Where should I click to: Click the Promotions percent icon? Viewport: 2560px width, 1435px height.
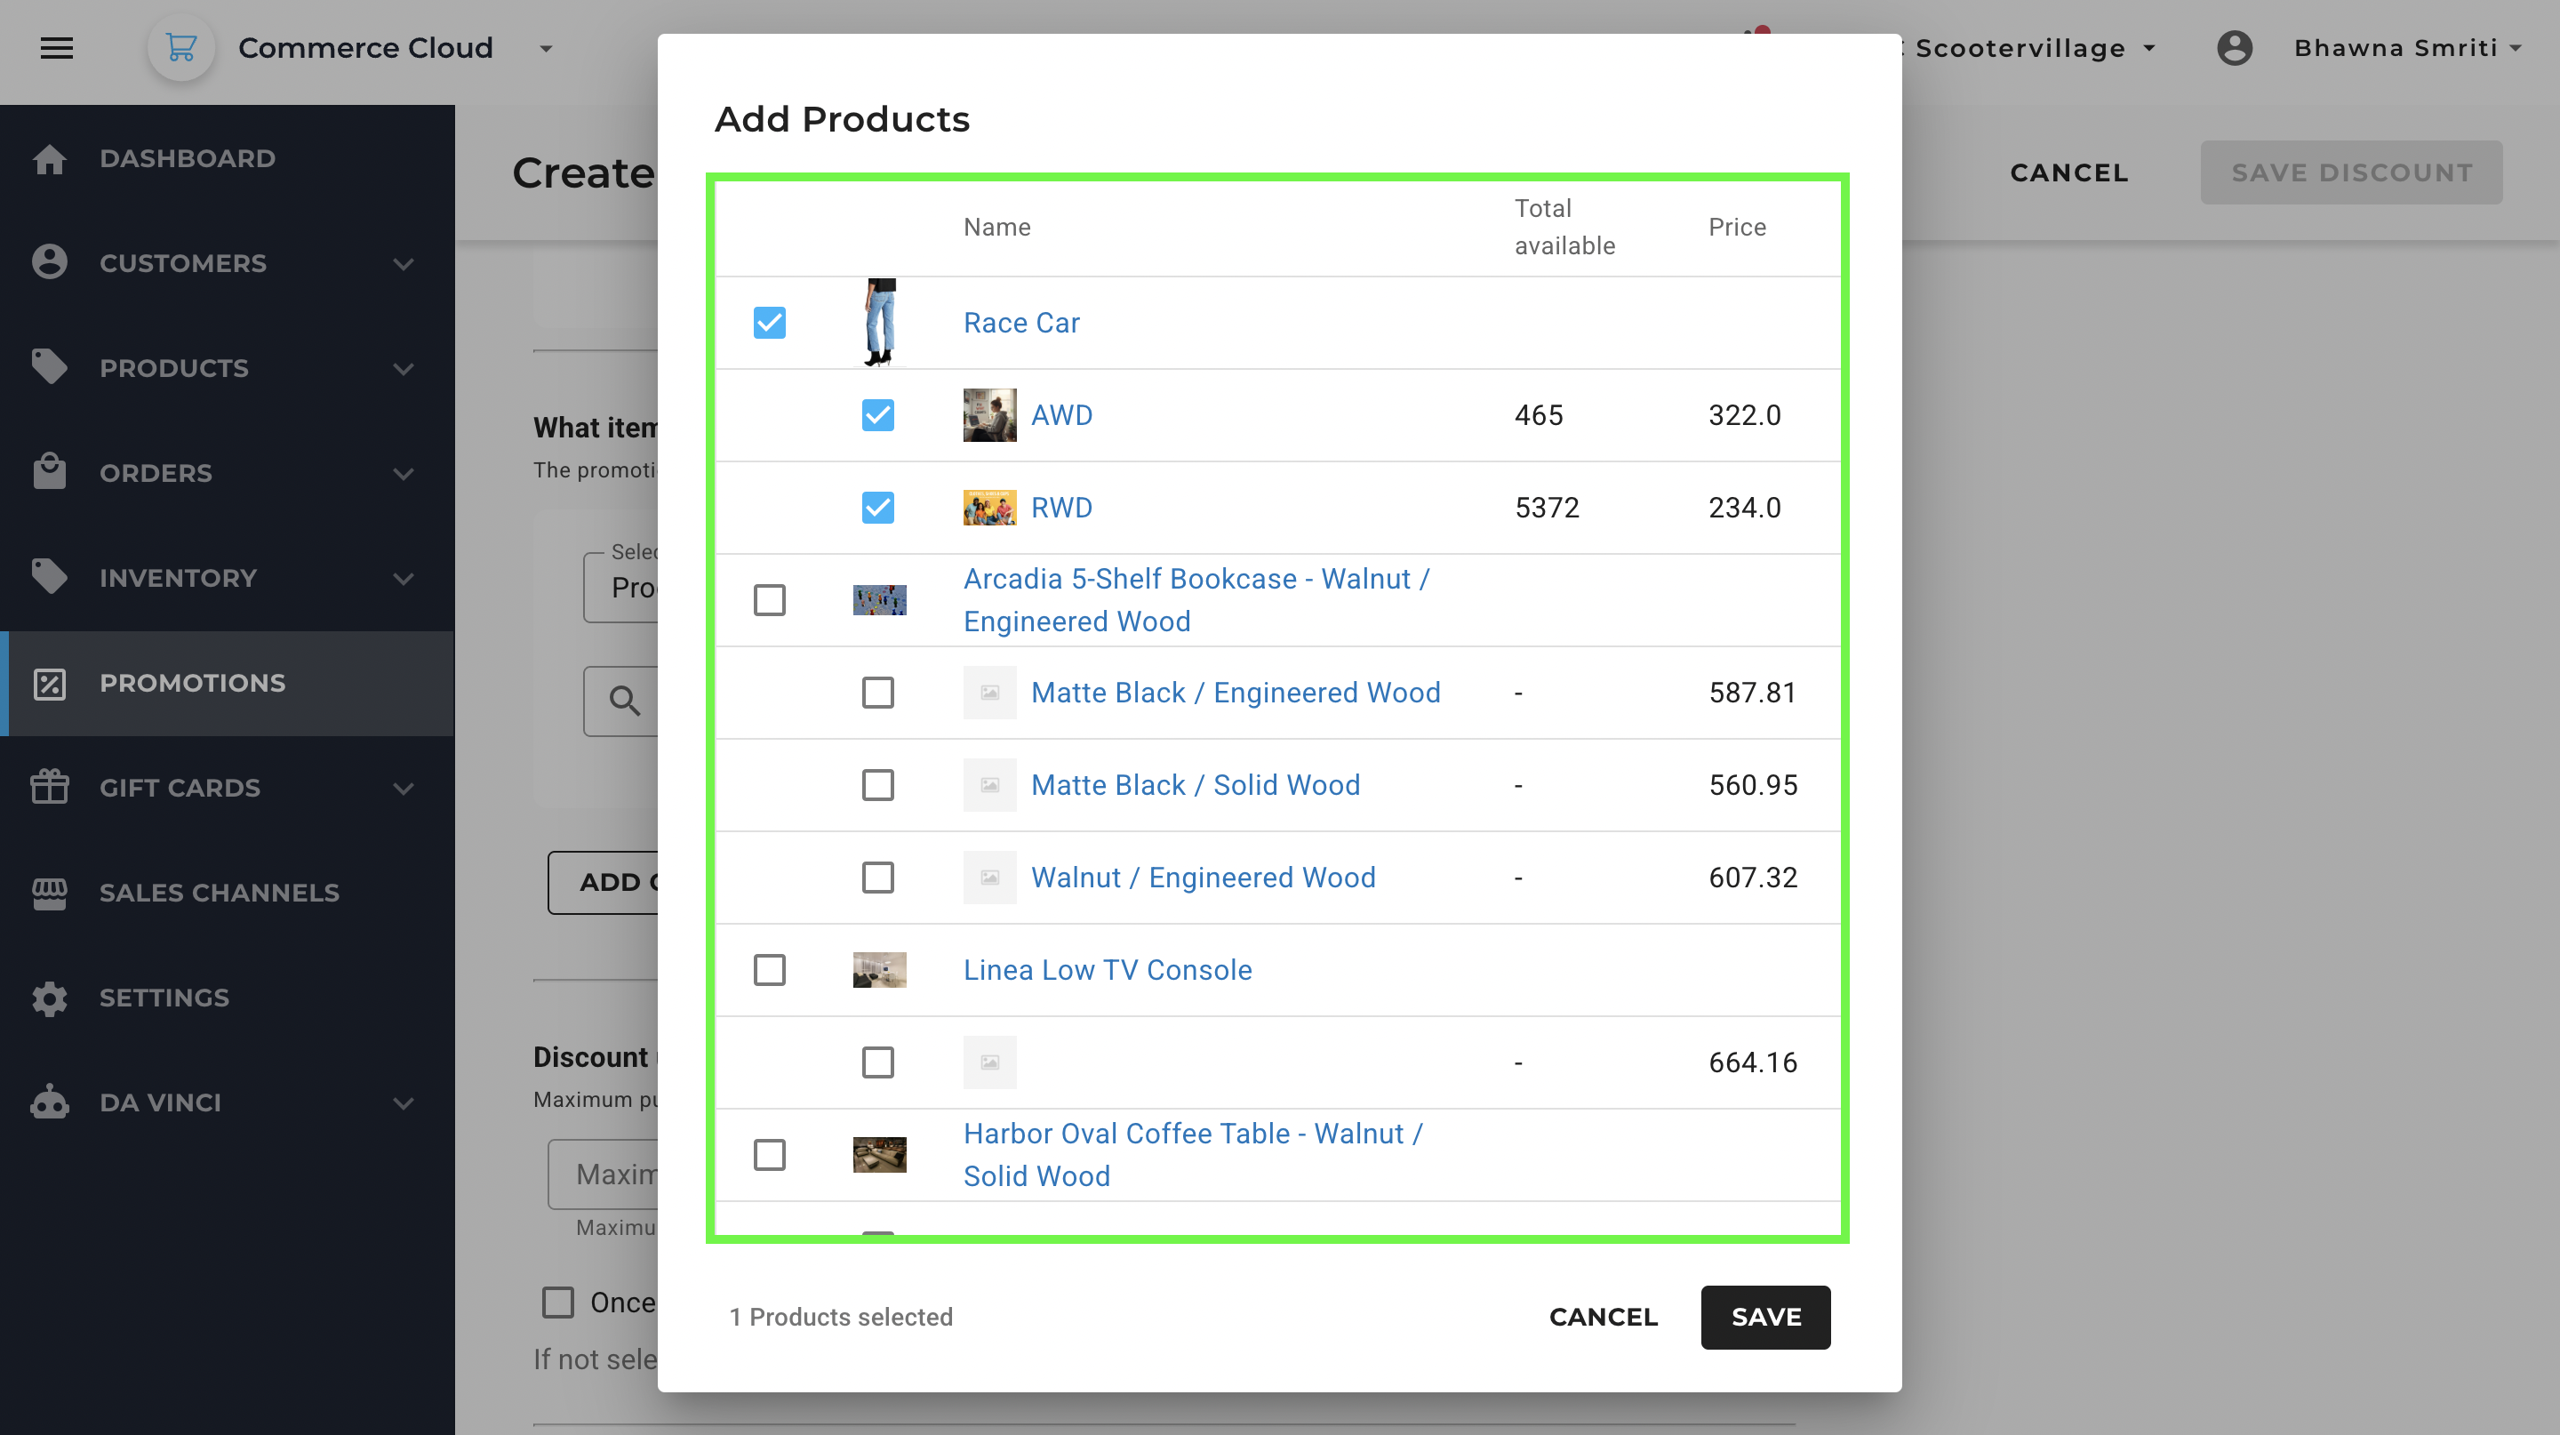[49, 683]
